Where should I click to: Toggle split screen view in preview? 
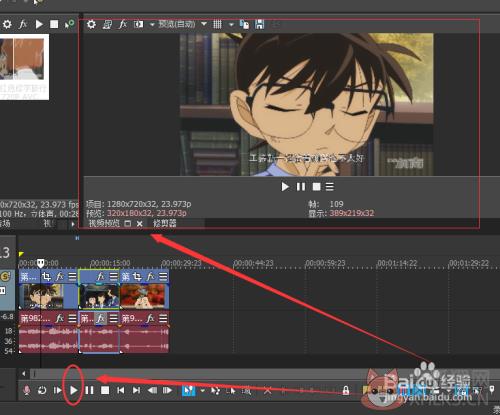pos(138,24)
